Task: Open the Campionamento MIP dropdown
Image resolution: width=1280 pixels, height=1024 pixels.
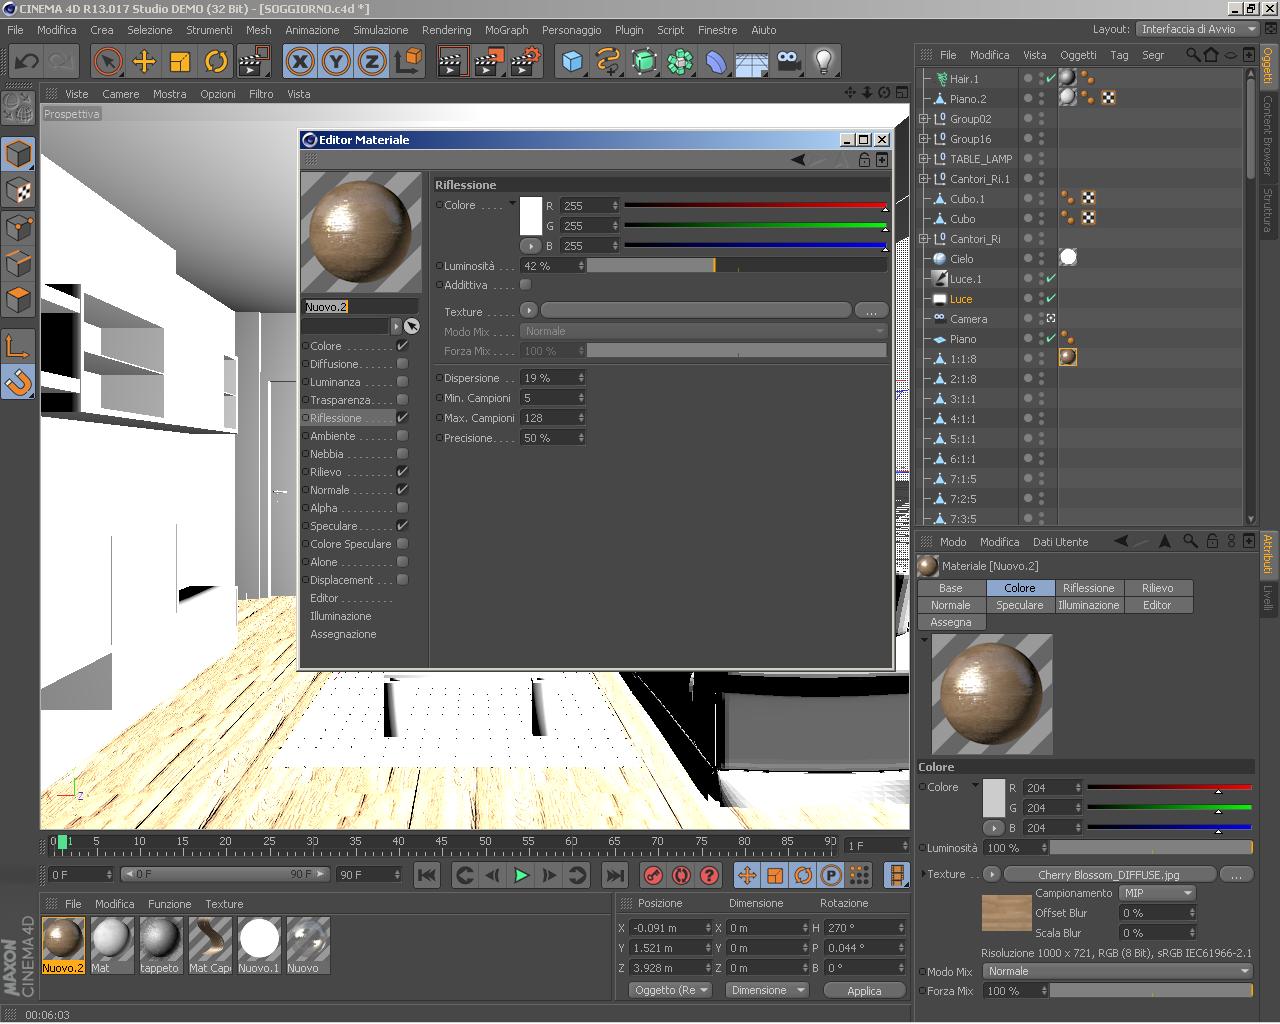Action: (x=1156, y=893)
